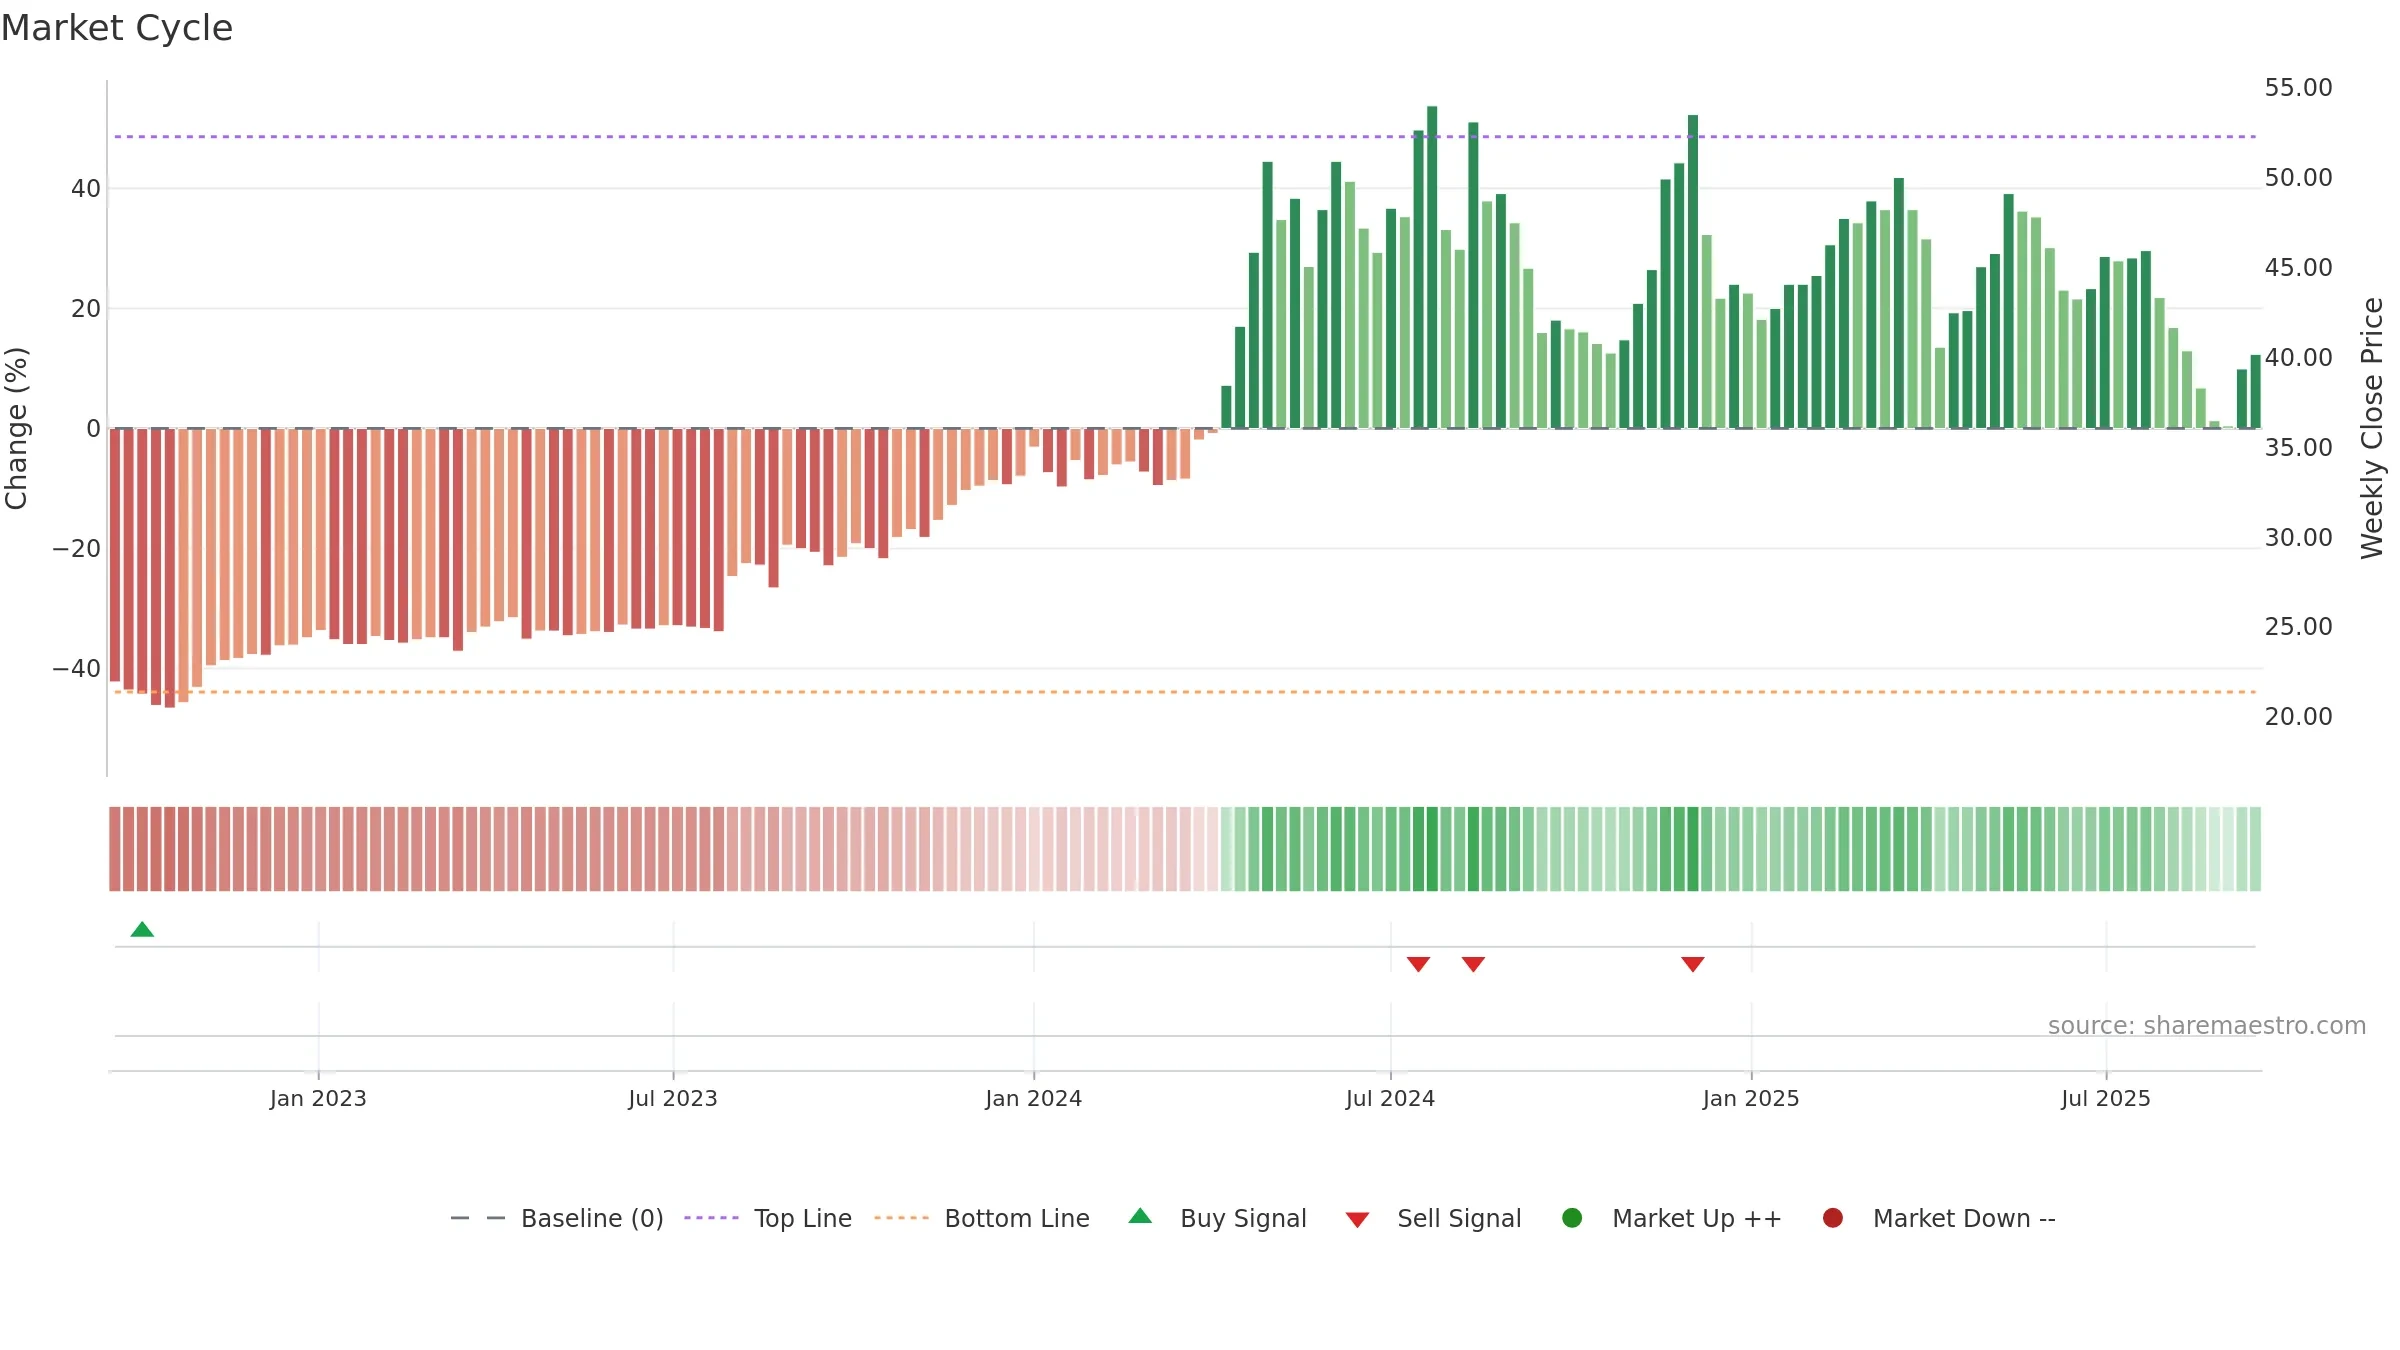Viewport: 2400px width, 1350px height.
Task: Click the 40.00 price axis tick
Action: click(x=2298, y=358)
